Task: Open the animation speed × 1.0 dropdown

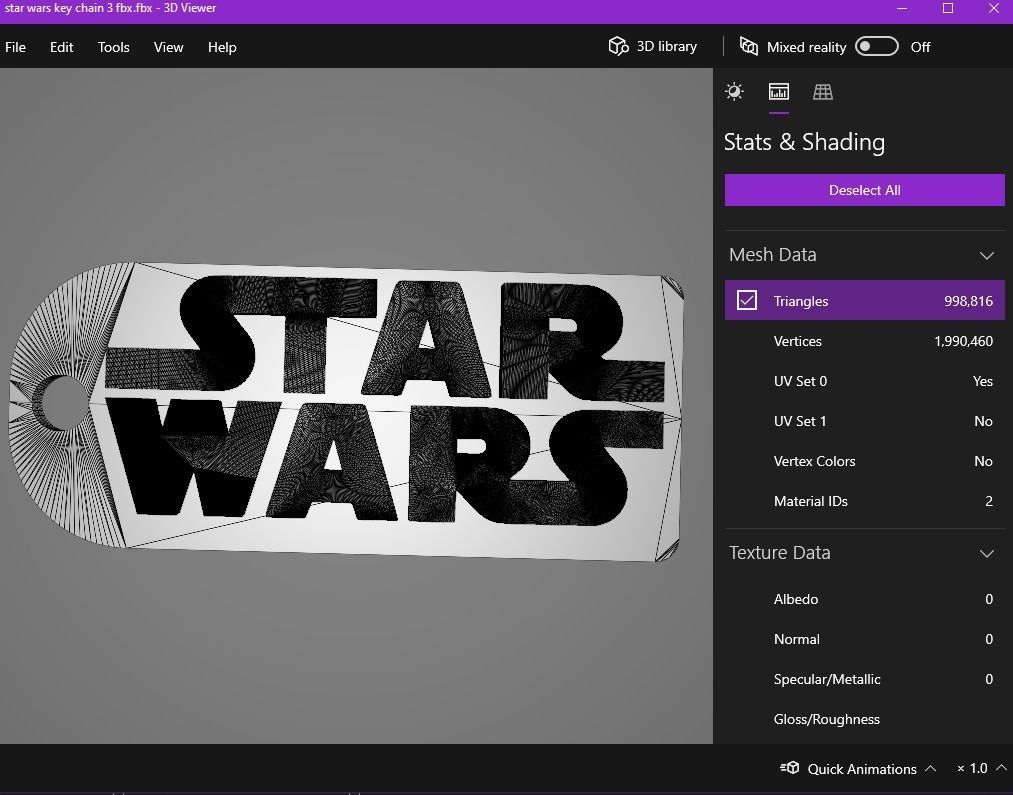Action: [981, 768]
